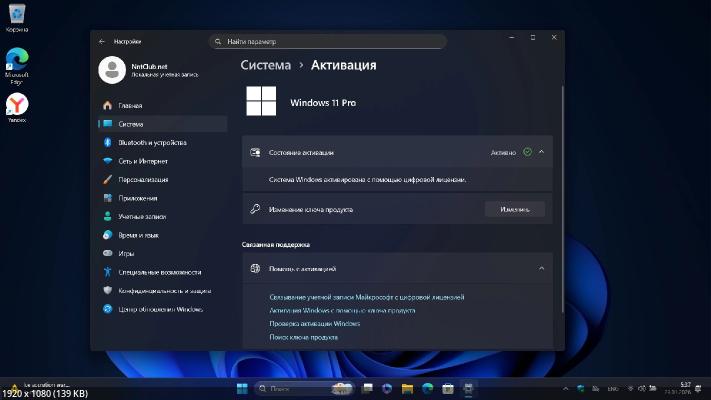Screen dimensions: 711x400
Task: Open the NntClub.net account profile
Action: point(145,69)
